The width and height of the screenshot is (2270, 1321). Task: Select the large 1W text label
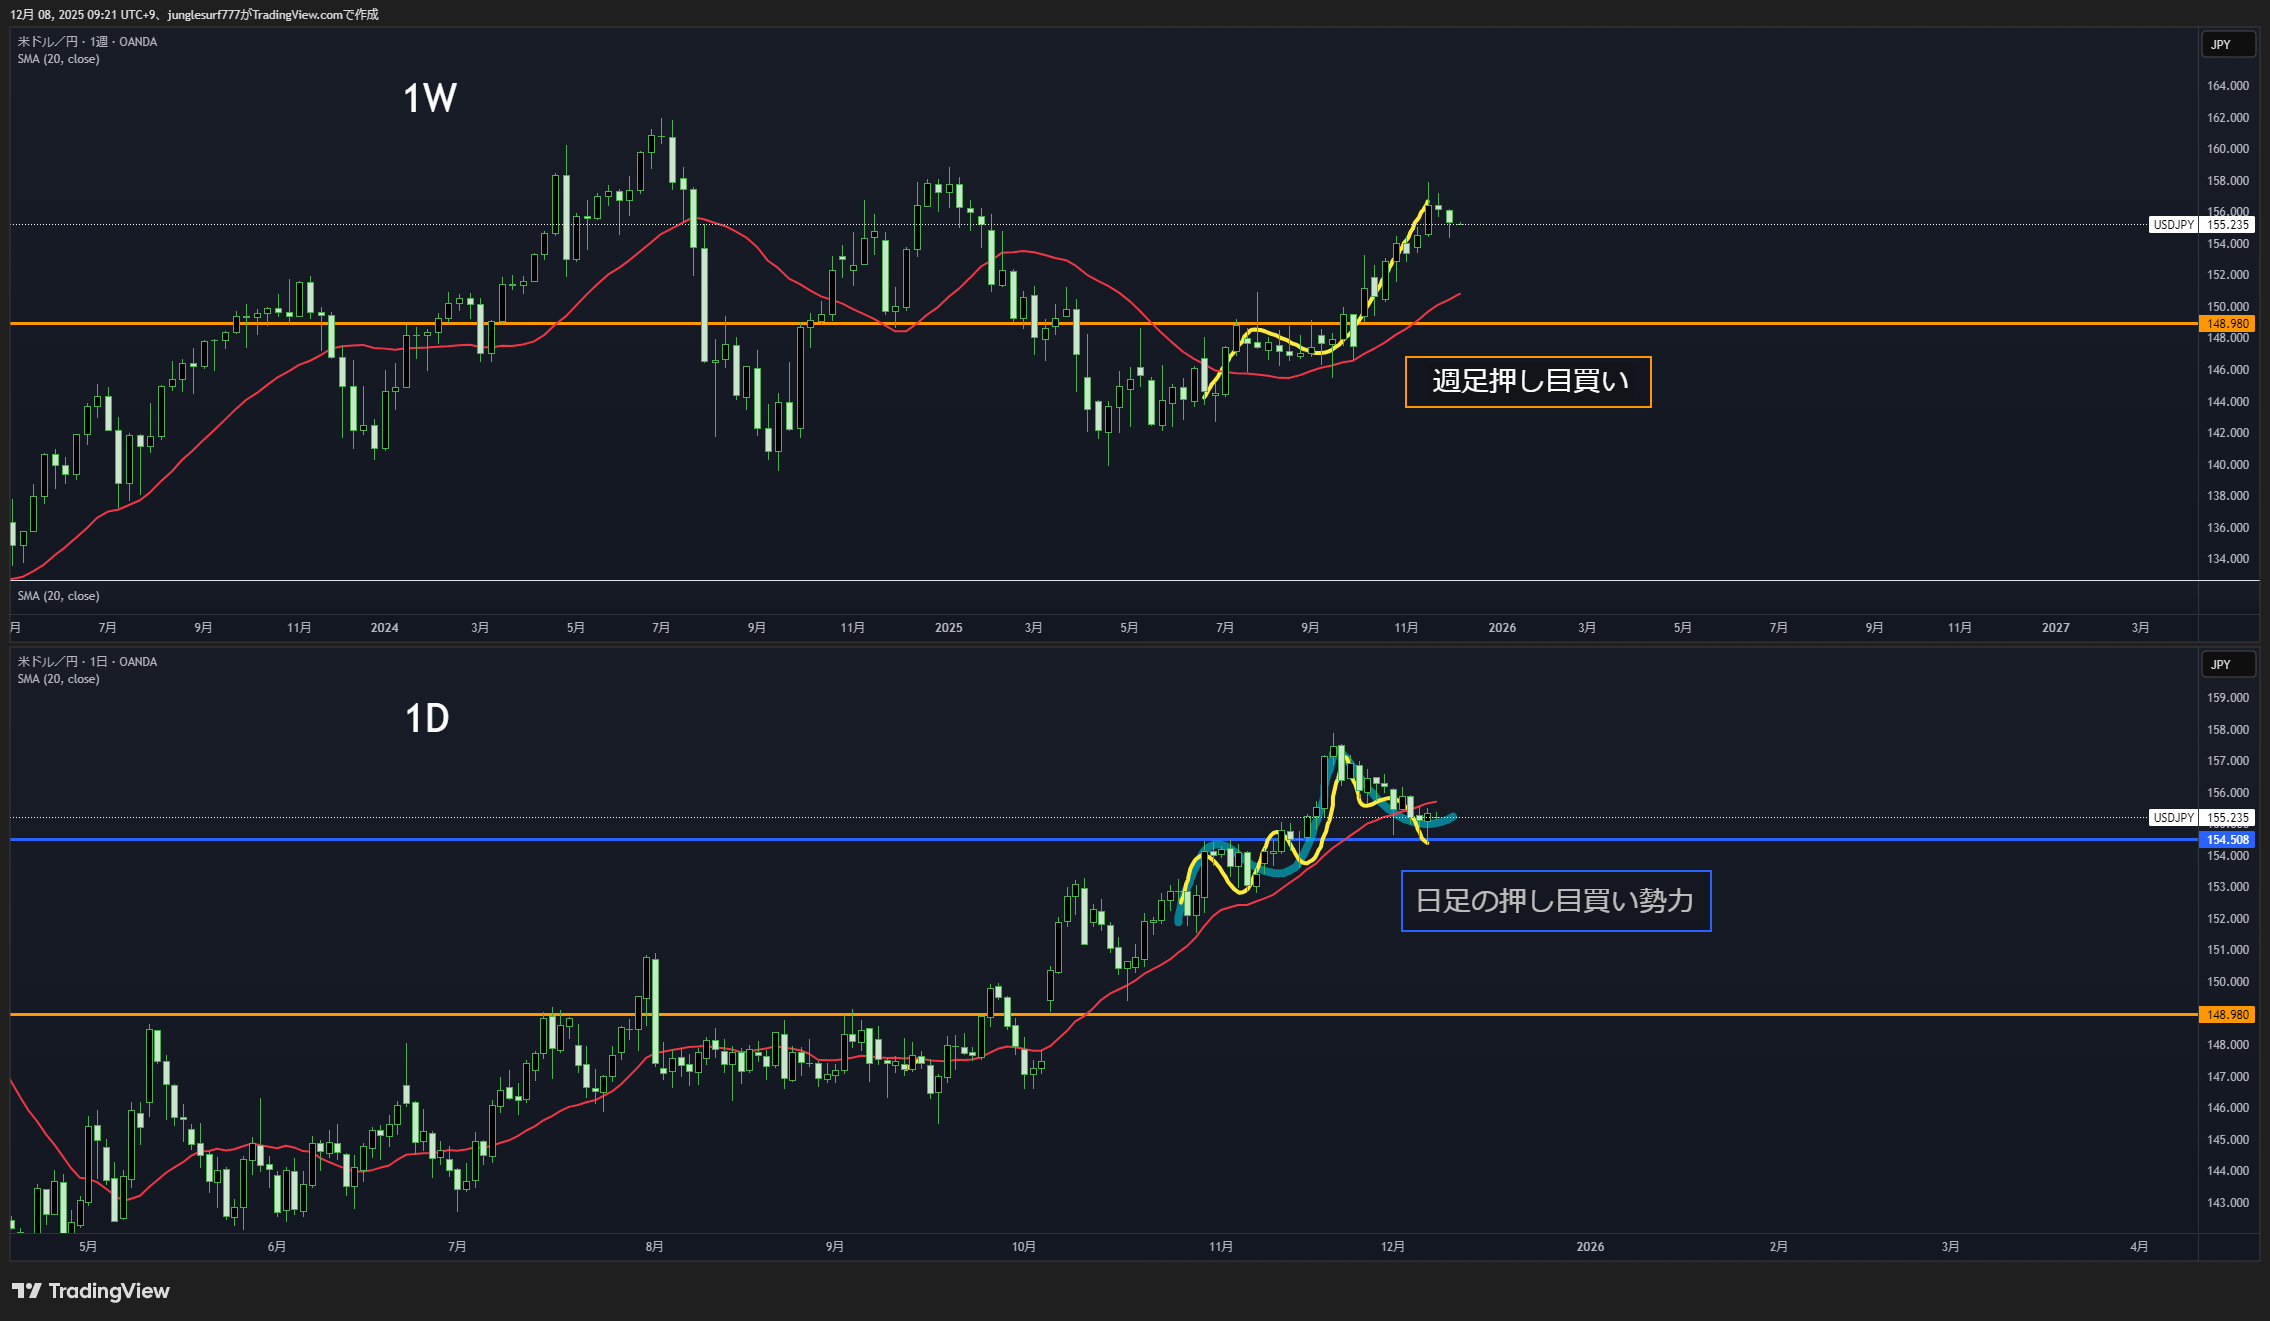pyautogui.click(x=430, y=98)
